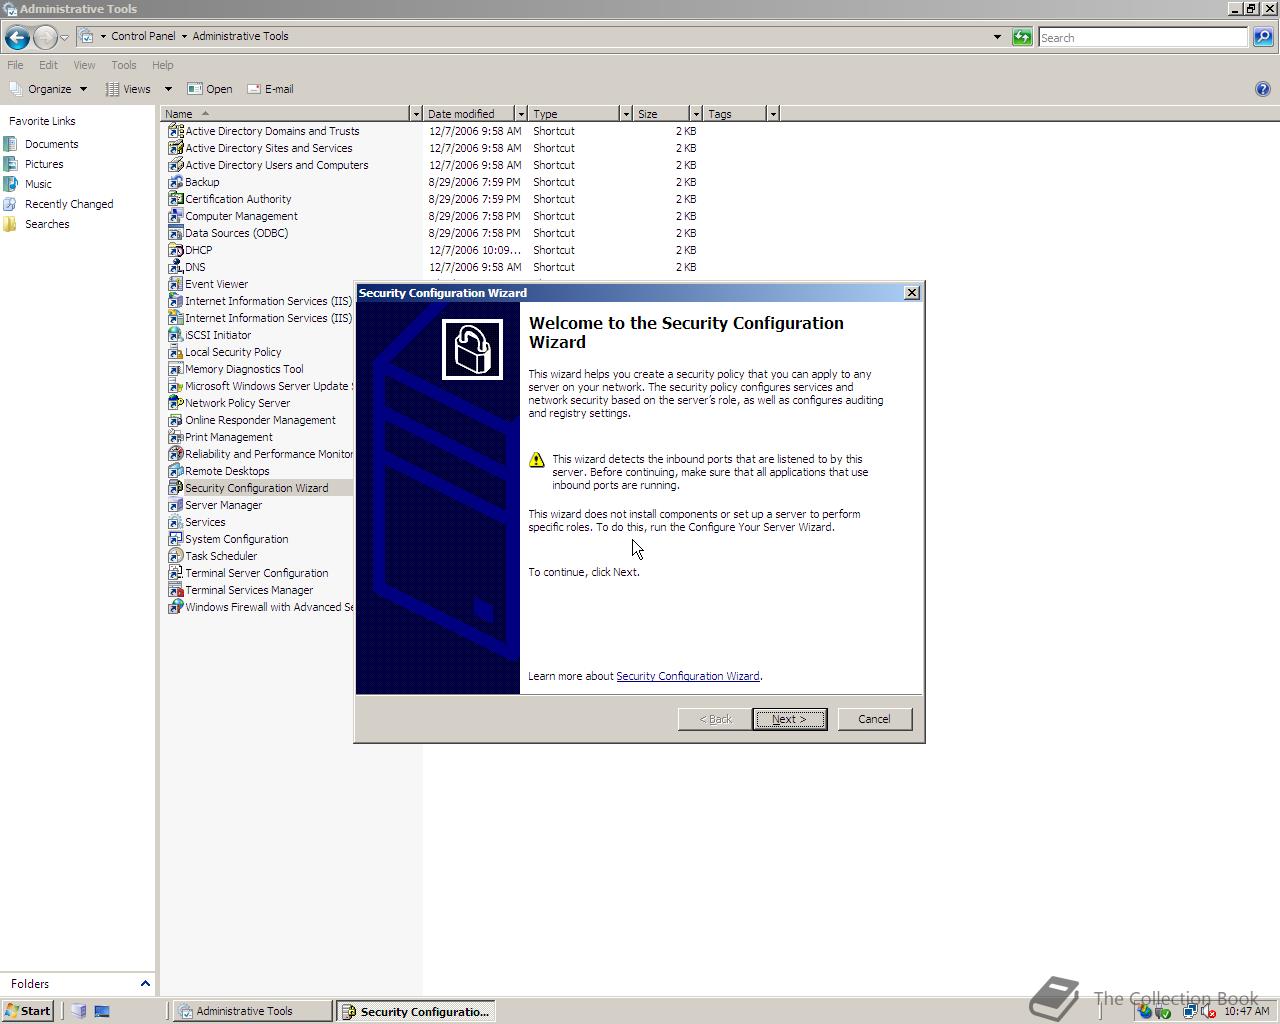Open the Start menu

pos(27,1011)
